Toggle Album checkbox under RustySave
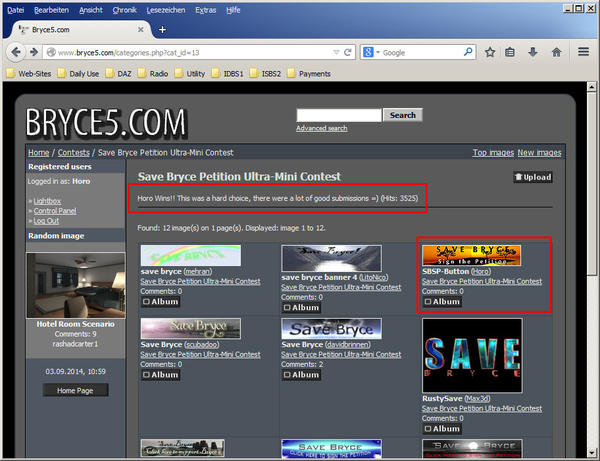Viewport: 600px width, 461px height. [427, 428]
